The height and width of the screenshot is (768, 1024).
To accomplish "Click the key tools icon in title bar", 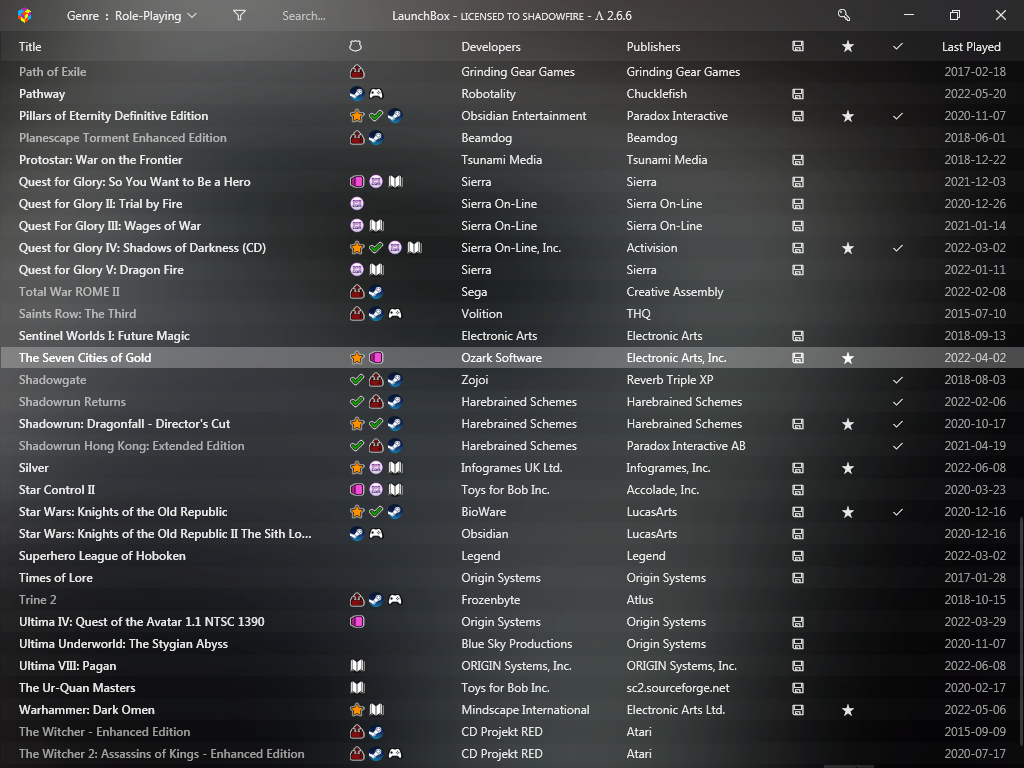I will [x=844, y=15].
